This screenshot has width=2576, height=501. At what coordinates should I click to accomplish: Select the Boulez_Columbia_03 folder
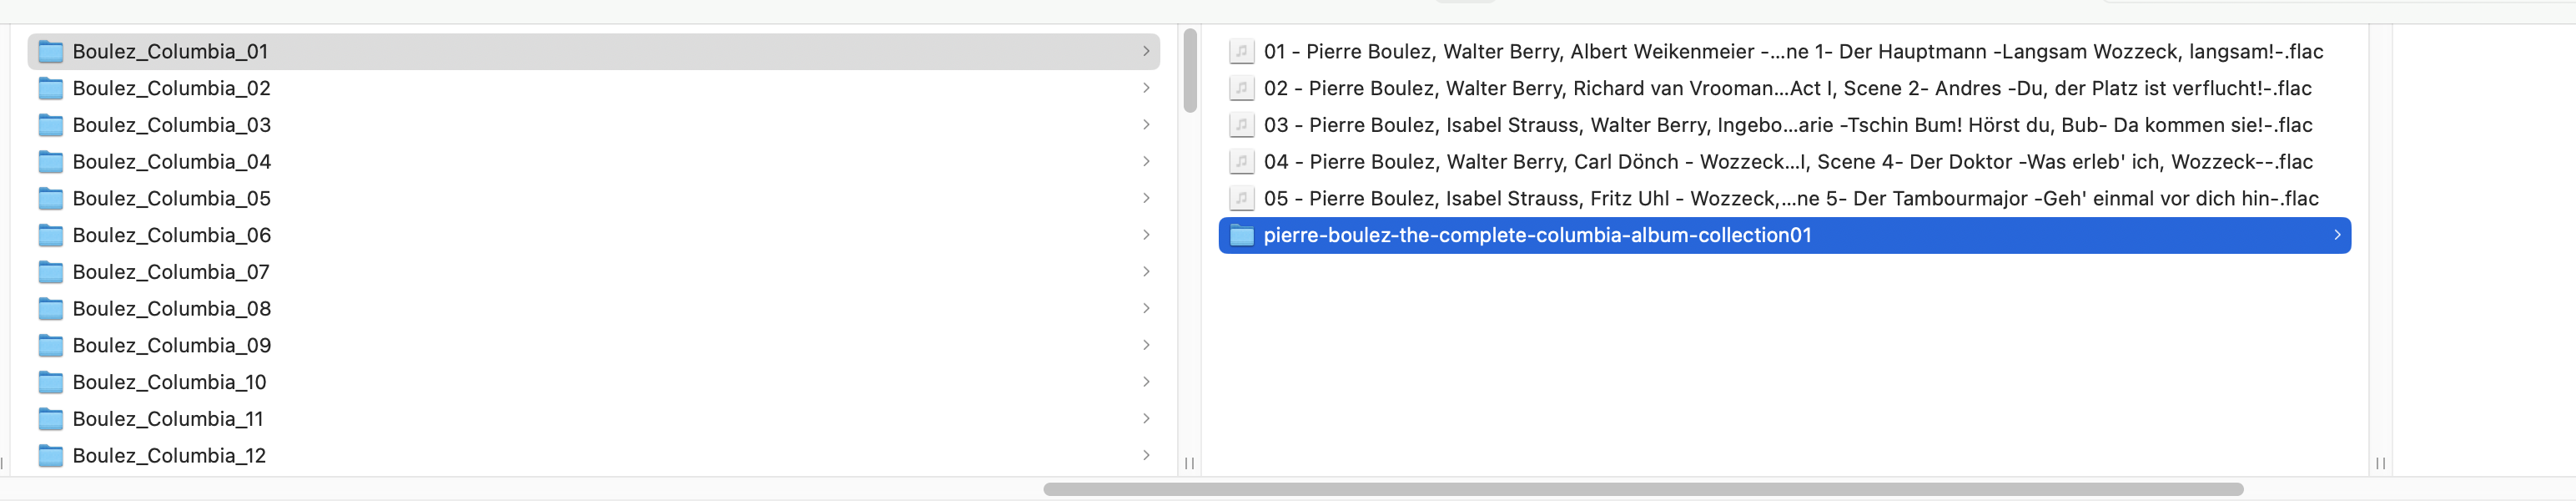point(171,125)
